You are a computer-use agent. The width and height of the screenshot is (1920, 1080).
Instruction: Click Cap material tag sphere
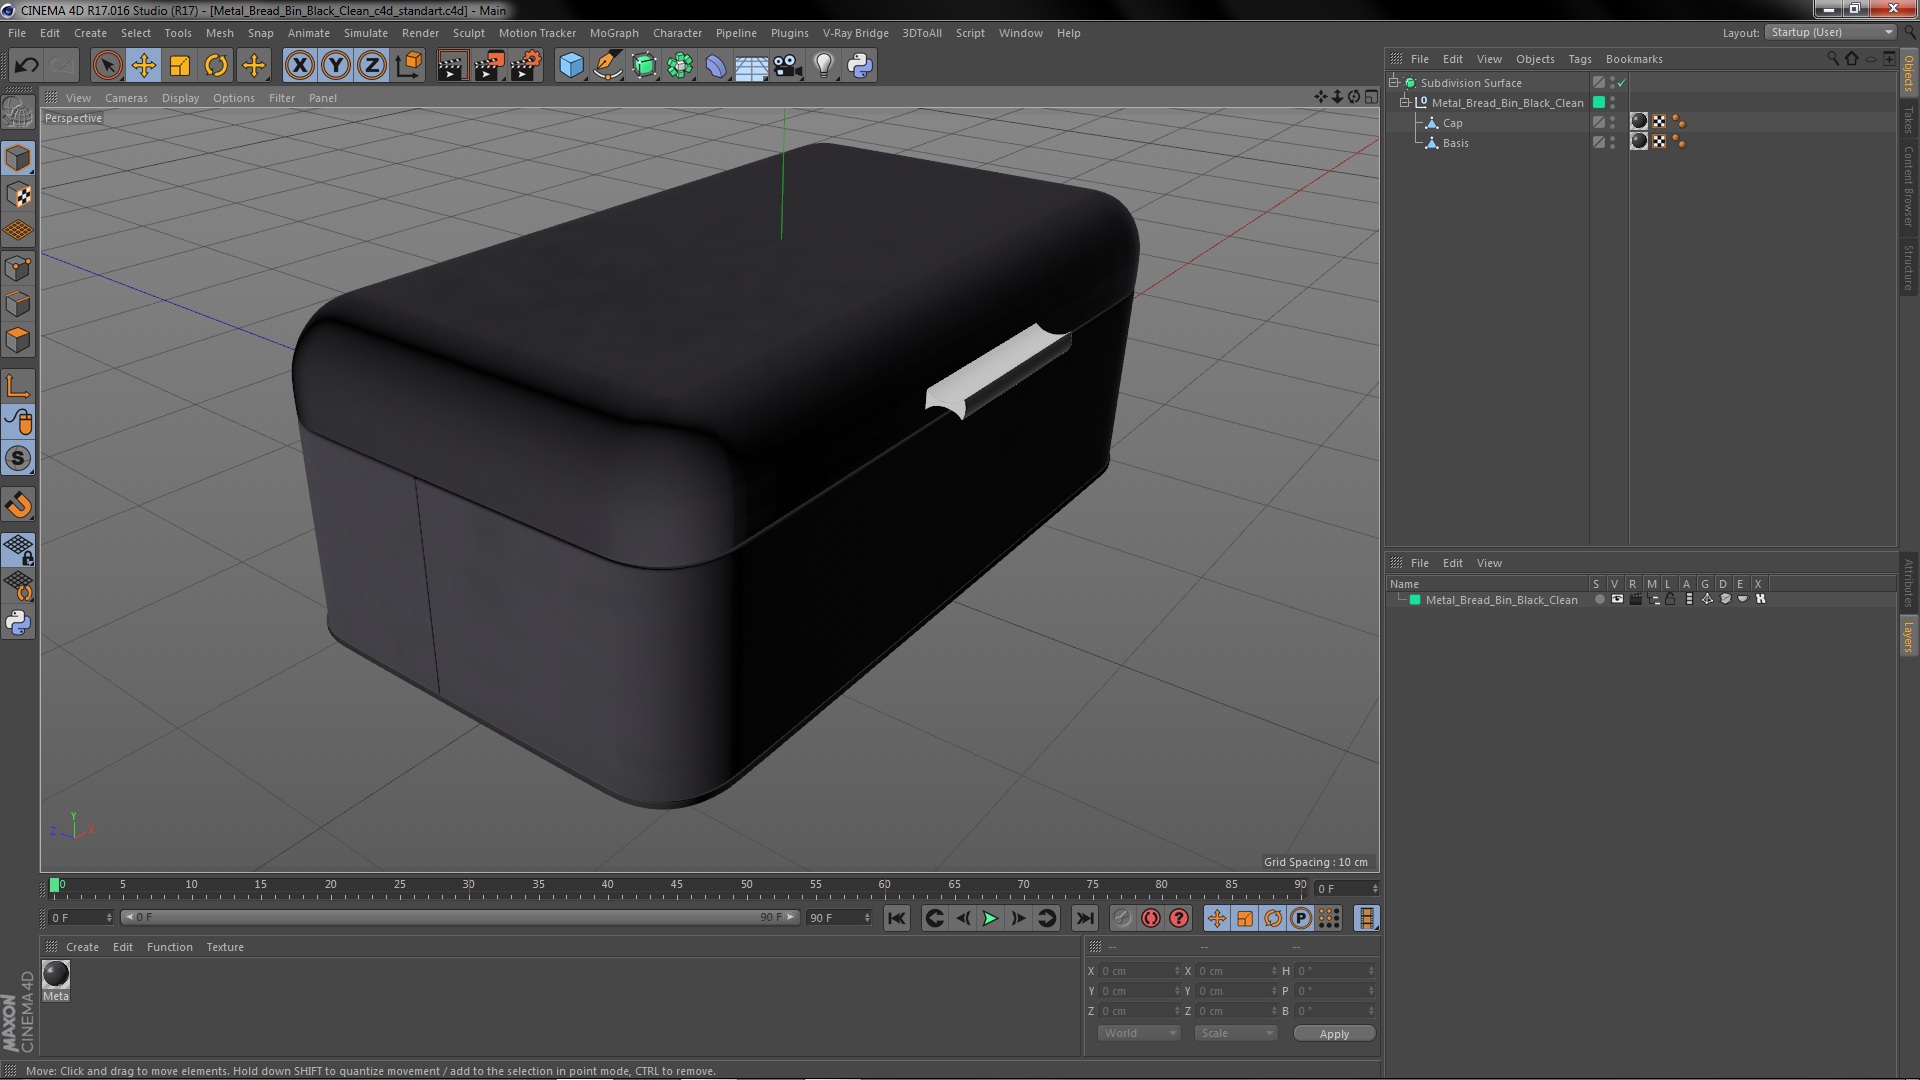[1638, 122]
